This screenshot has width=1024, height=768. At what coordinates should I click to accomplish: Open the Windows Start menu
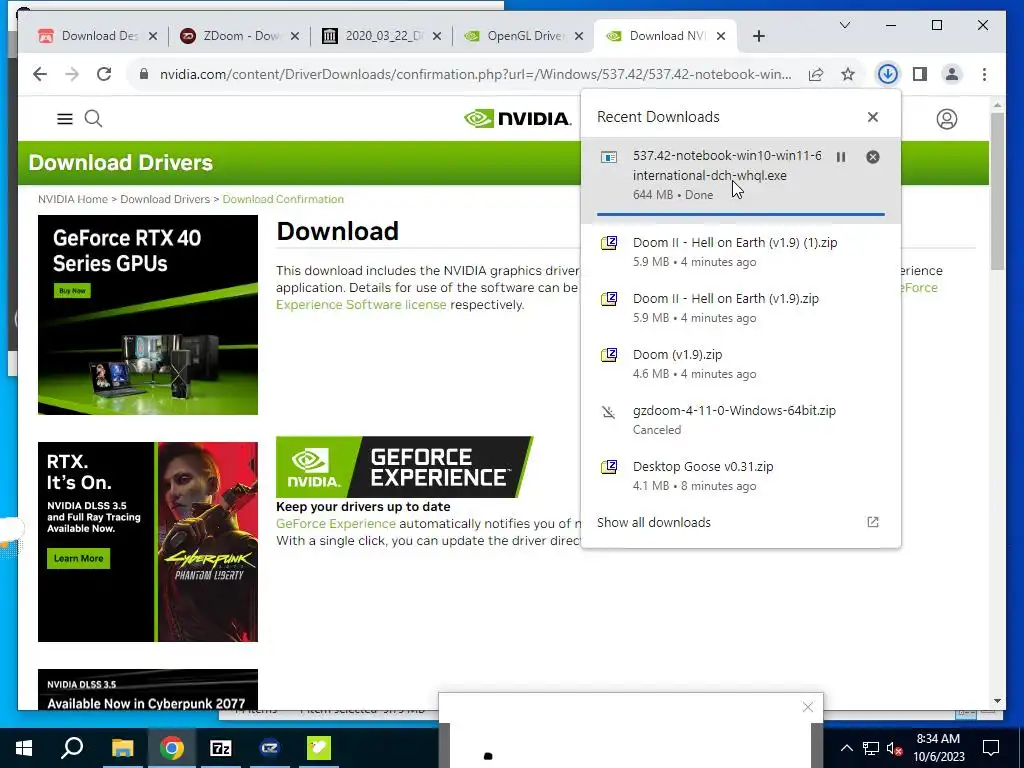pos(24,748)
